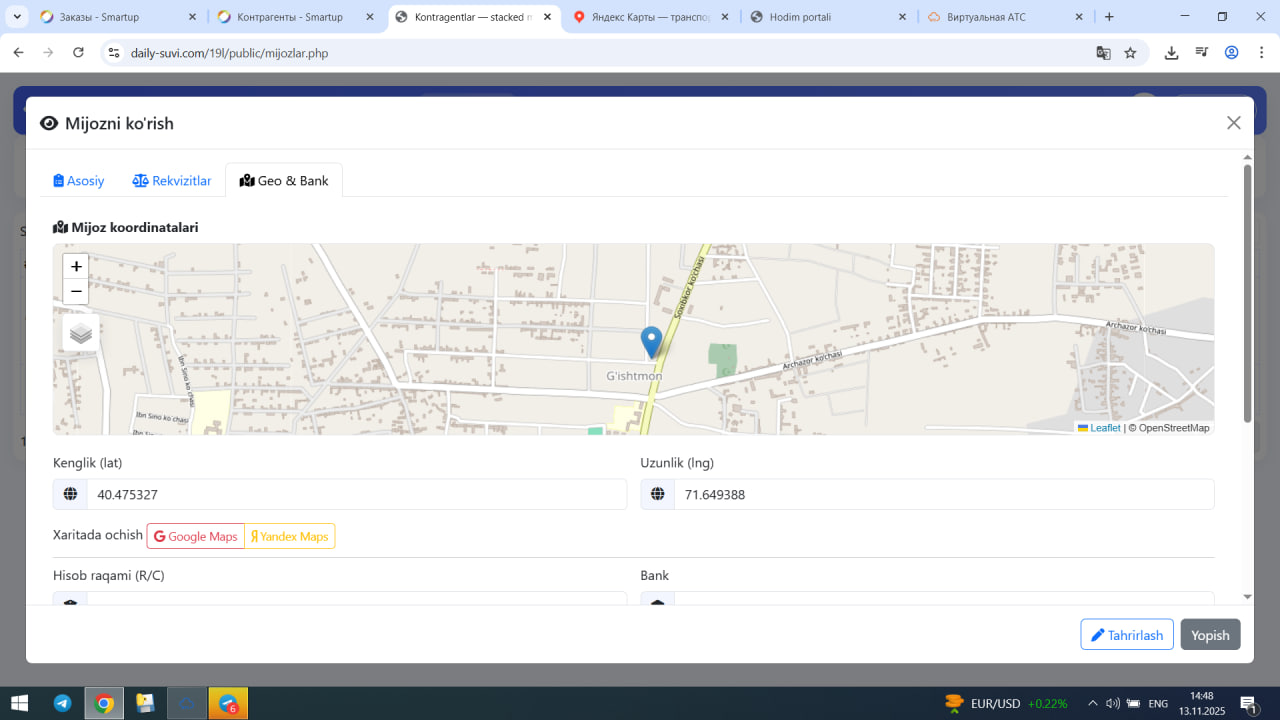Open location in Yandex Maps
The image size is (1280, 720).
coord(290,536)
